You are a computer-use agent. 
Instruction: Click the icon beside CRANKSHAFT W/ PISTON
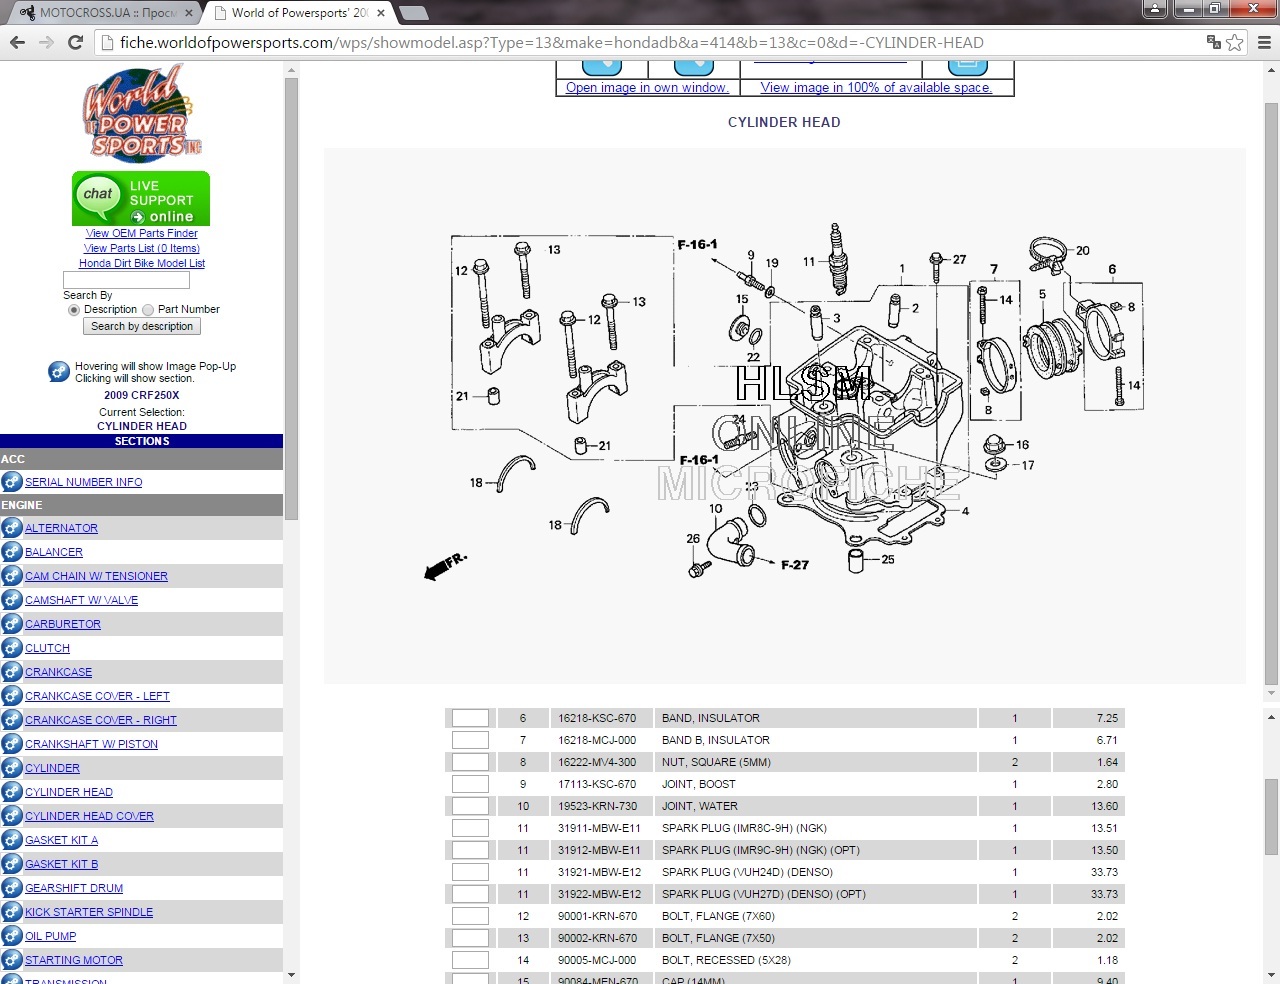pos(12,744)
